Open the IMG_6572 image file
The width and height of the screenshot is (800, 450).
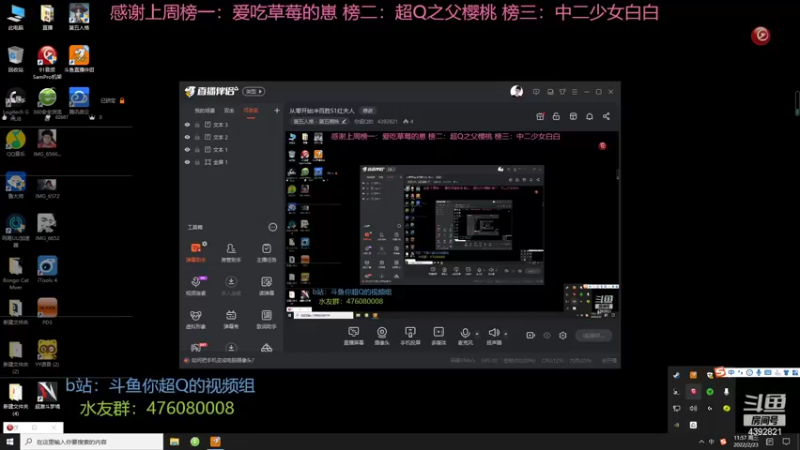click(x=47, y=188)
